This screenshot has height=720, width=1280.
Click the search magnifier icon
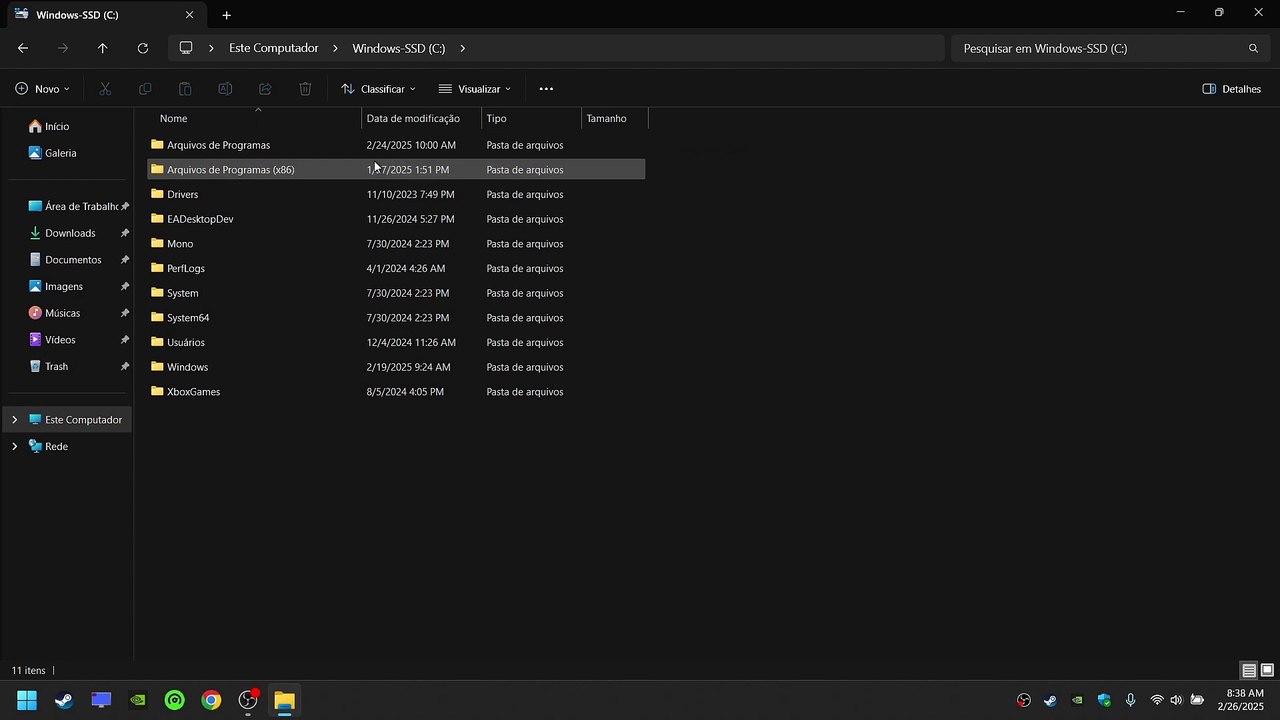point(1253,48)
